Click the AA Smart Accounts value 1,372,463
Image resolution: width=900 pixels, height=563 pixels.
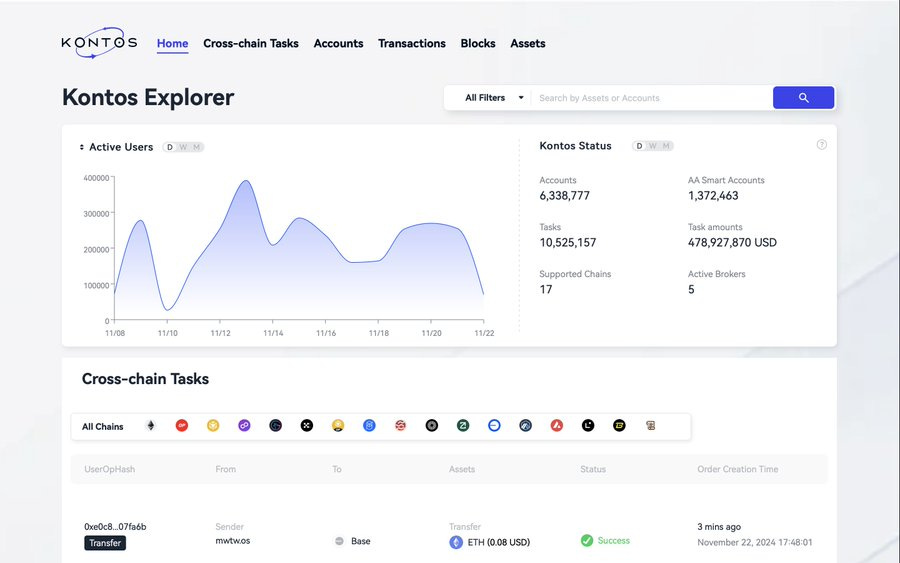tap(713, 196)
